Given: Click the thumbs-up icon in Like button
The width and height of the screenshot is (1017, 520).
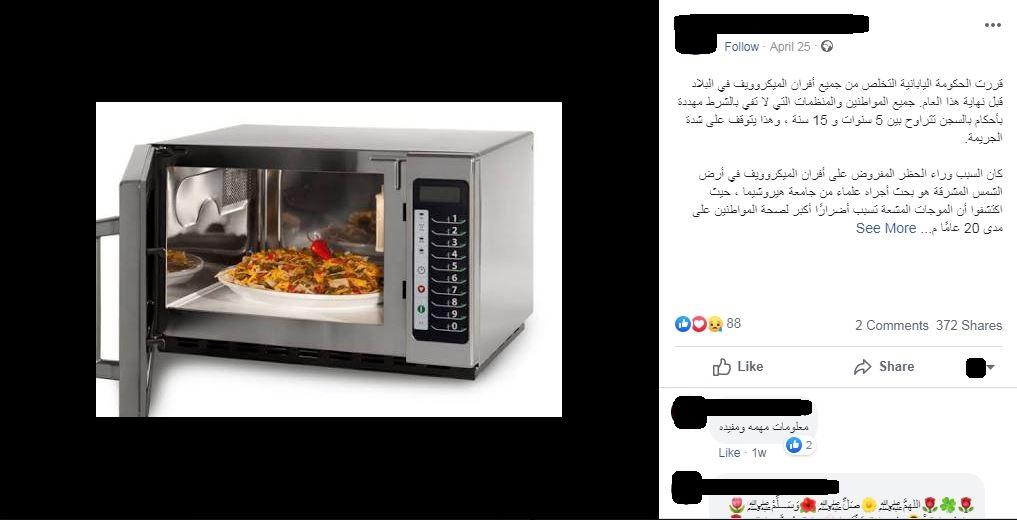Looking at the screenshot, I should [x=722, y=367].
